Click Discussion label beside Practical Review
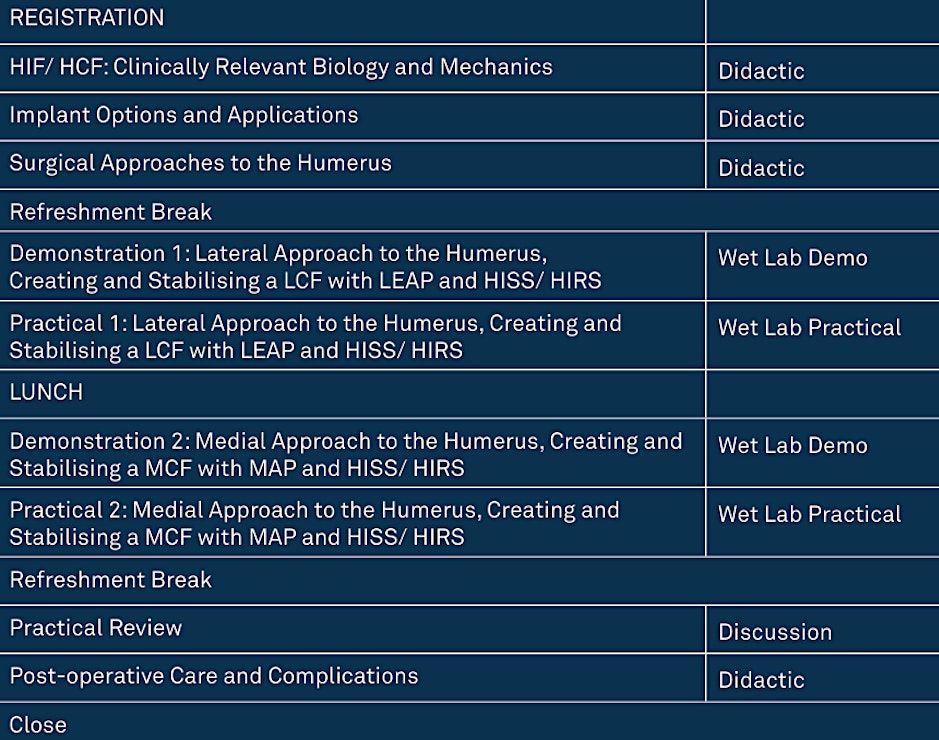Viewport: 939px width, 740px height. tap(775, 632)
